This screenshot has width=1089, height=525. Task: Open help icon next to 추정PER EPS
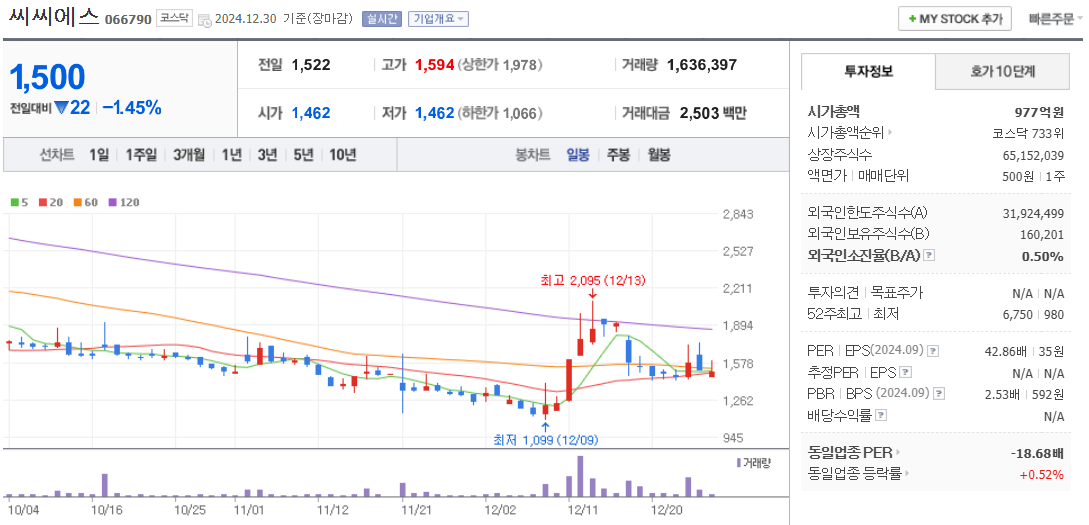[x=906, y=372]
